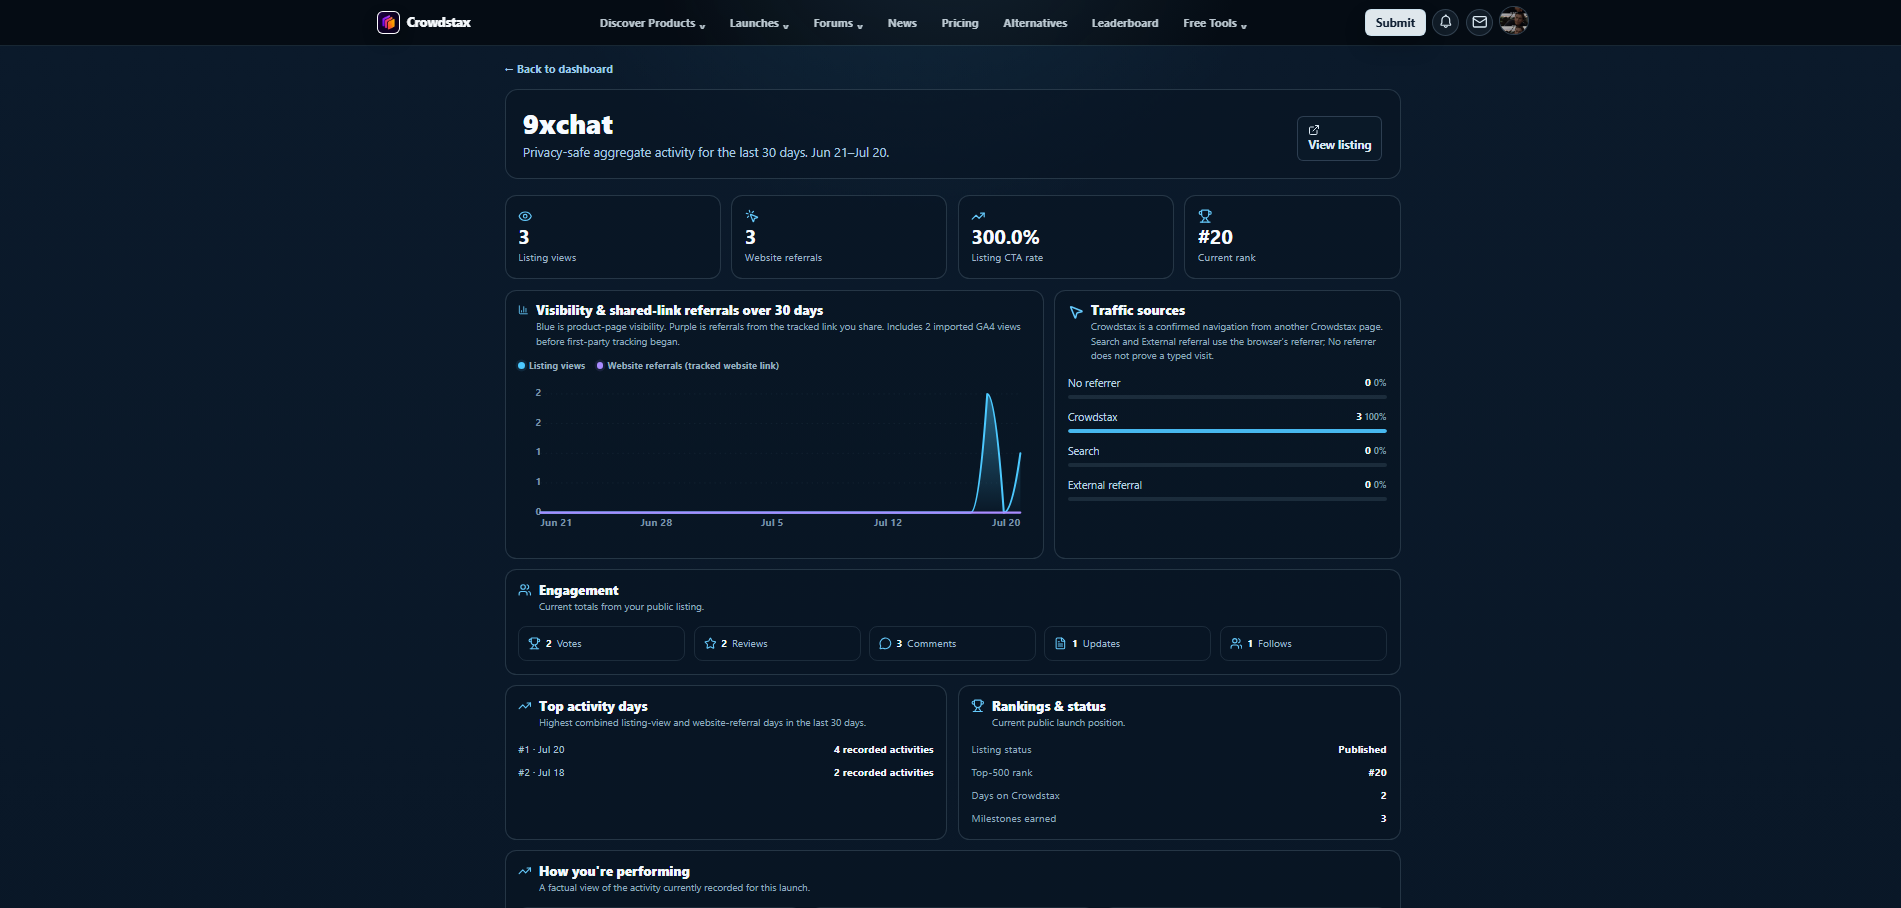Viewport: 1901px width, 908px height.
Task: Expand the Discover Products menu
Action: [x=652, y=23]
